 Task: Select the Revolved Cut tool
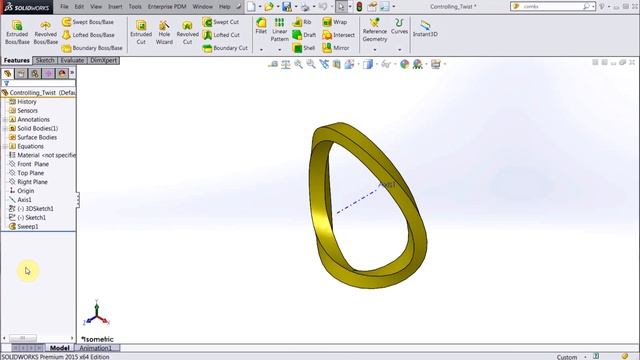(x=187, y=32)
